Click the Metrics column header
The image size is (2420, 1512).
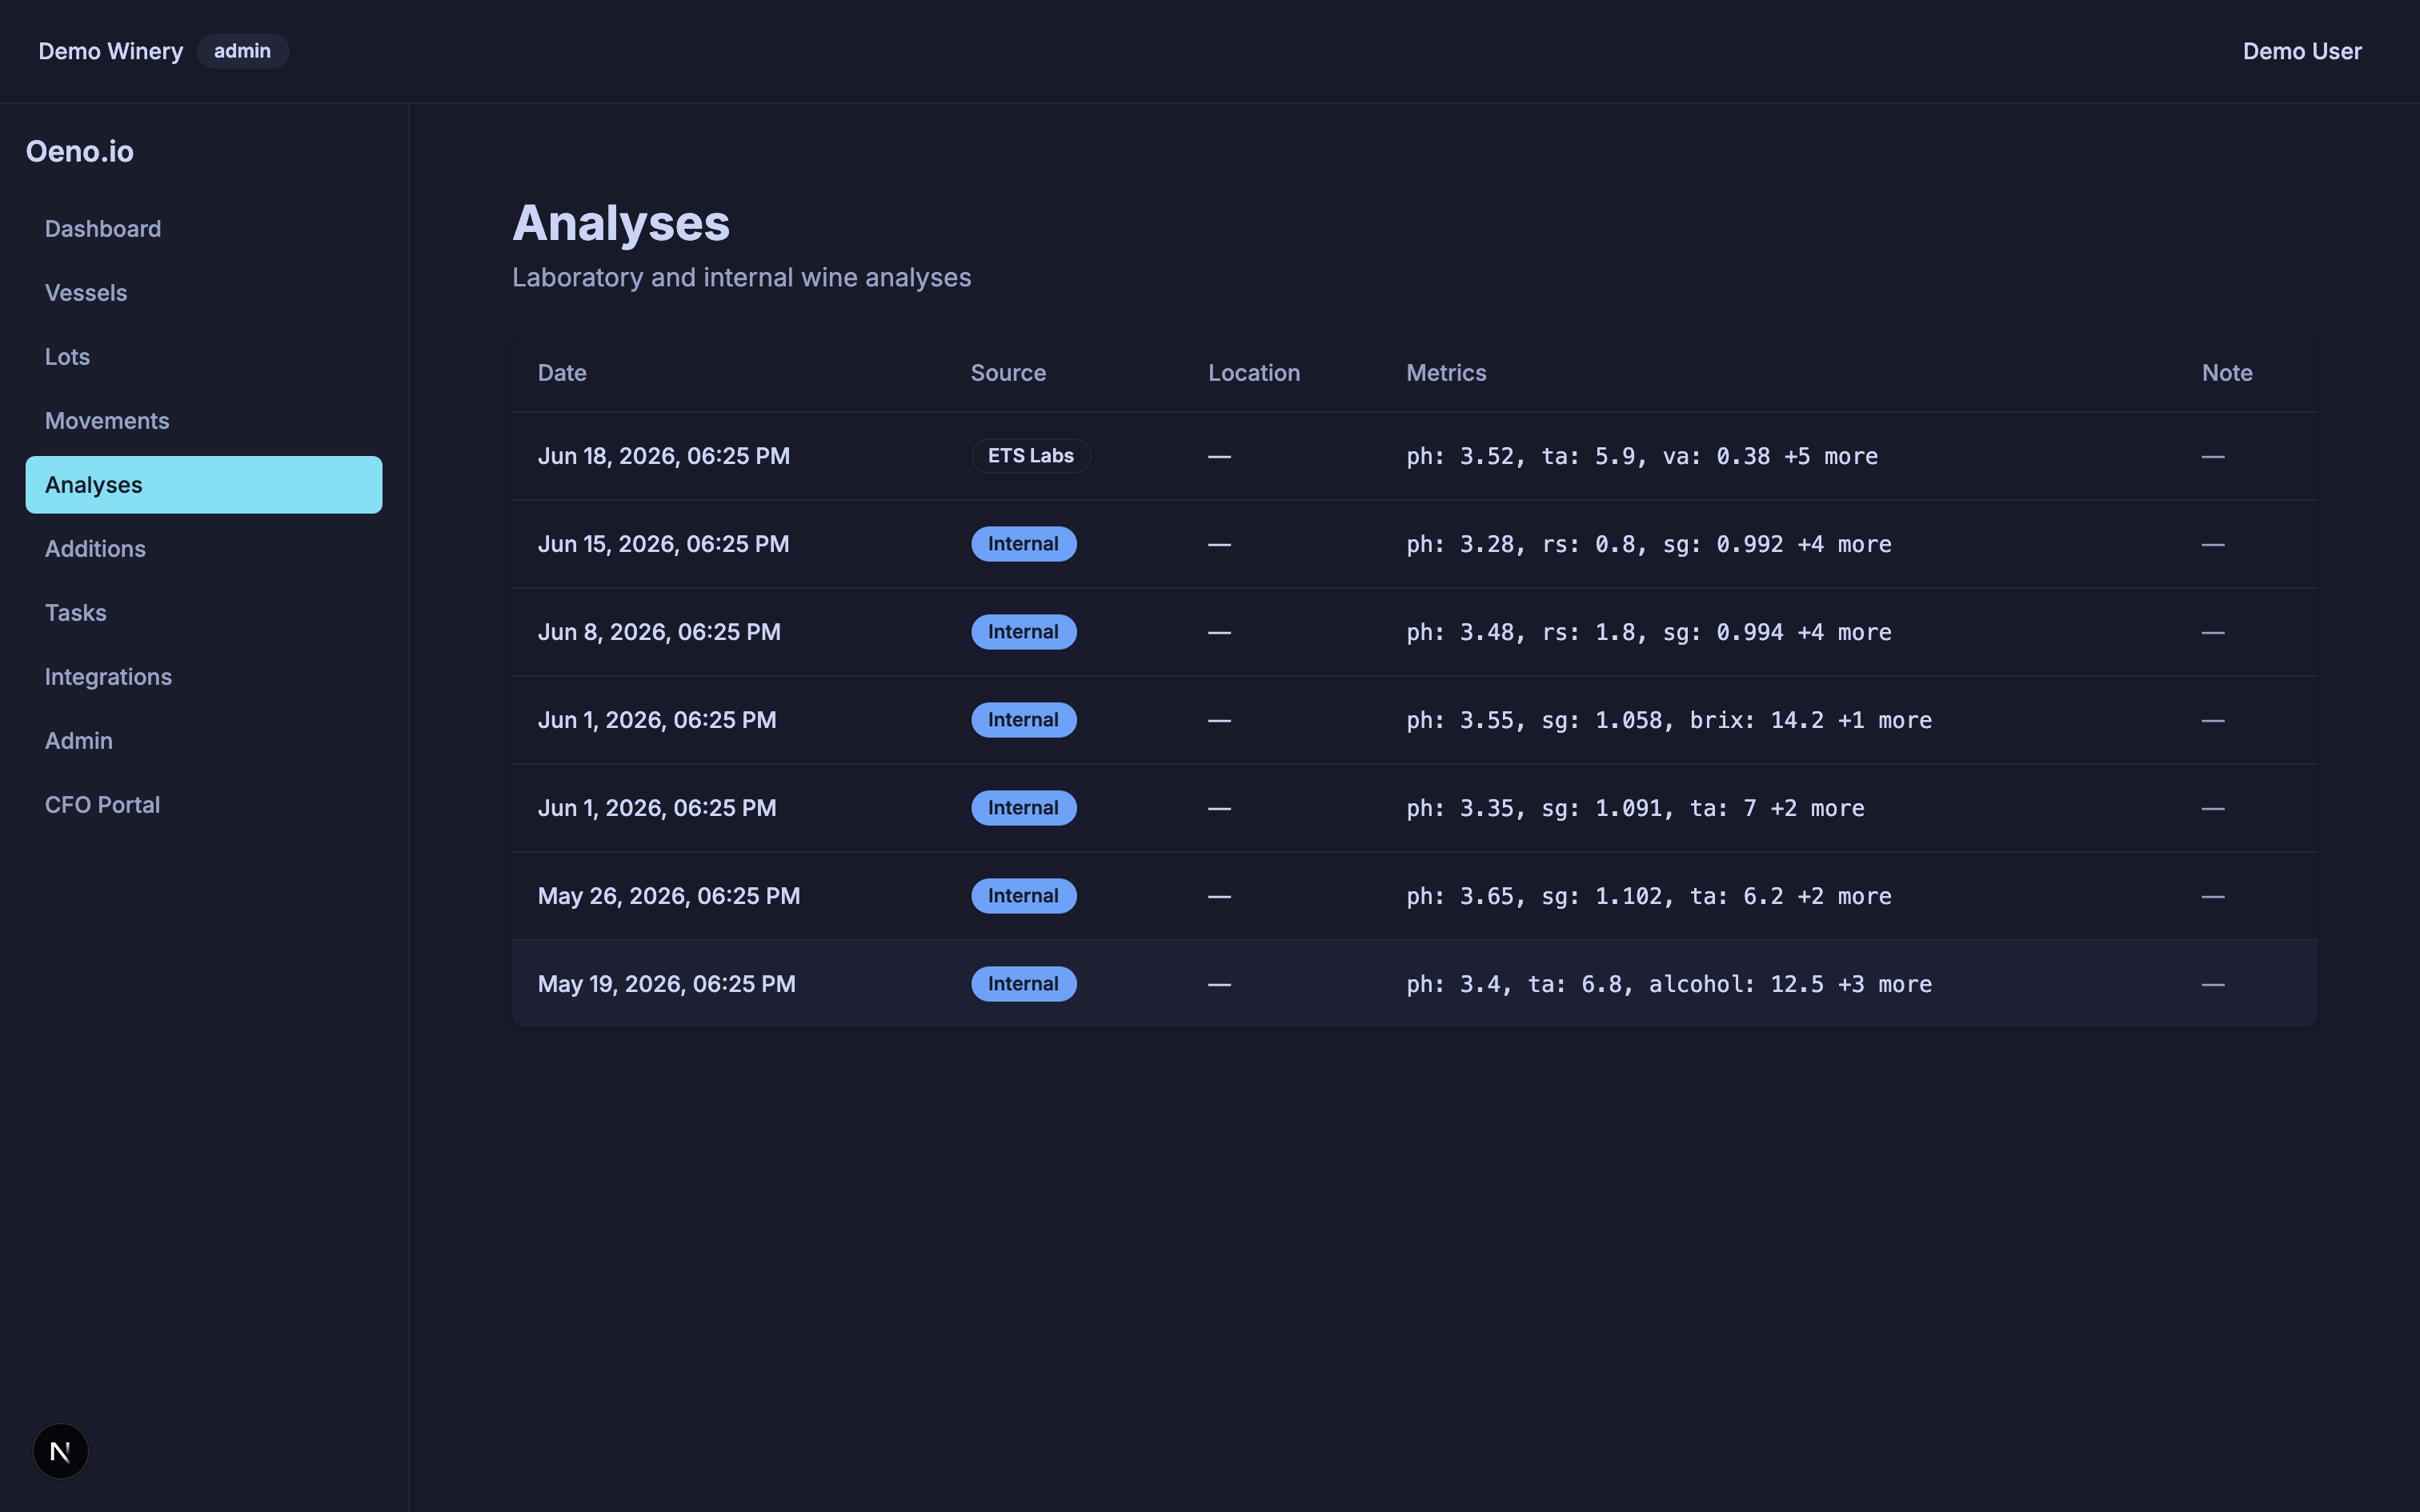[x=1446, y=373]
